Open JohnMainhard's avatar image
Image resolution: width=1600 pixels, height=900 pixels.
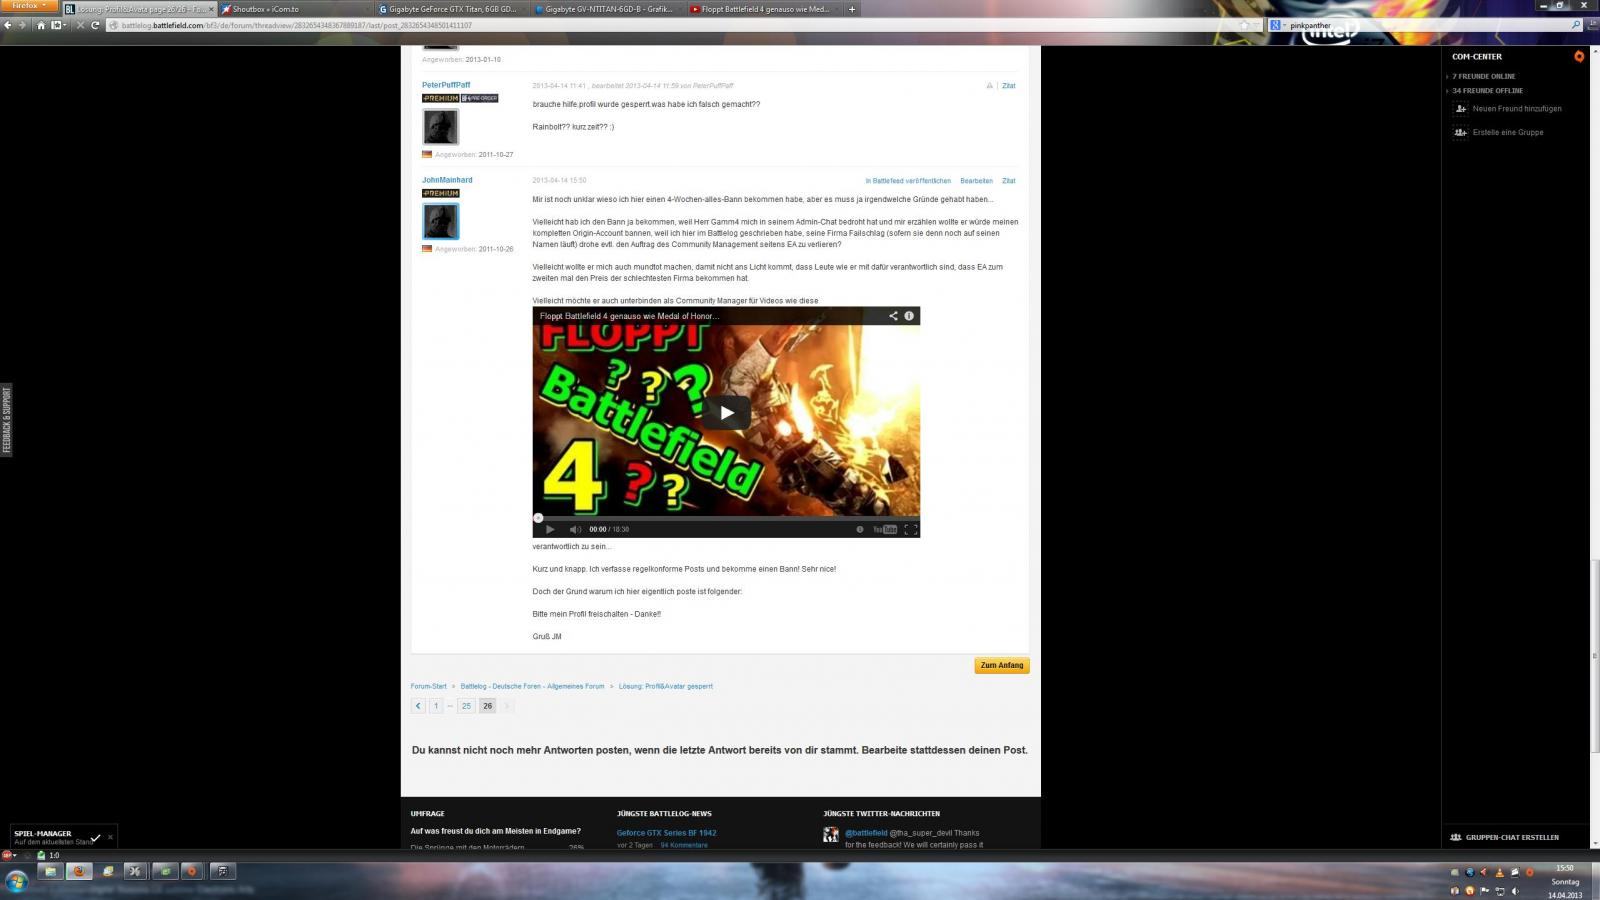[x=440, y=221]
